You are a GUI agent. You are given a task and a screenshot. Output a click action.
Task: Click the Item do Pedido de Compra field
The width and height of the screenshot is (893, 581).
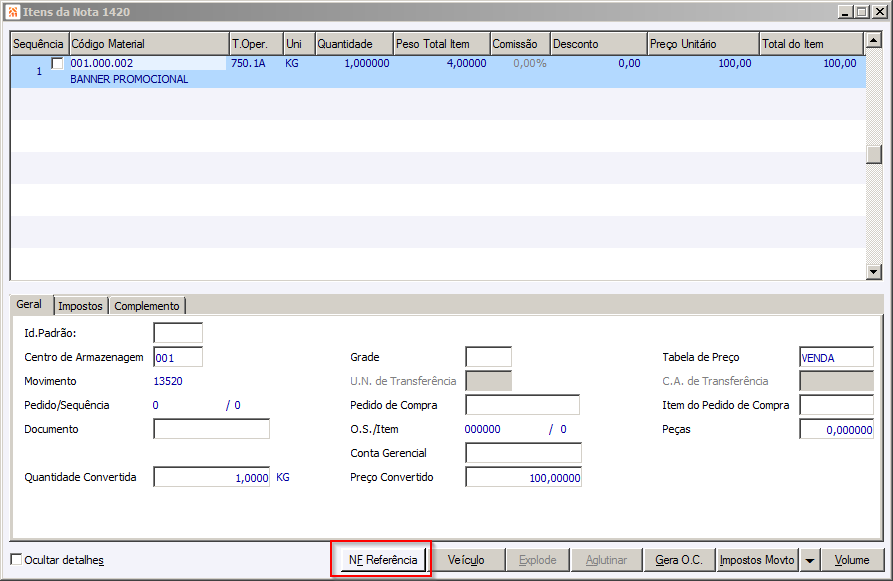tap(837, 405)
